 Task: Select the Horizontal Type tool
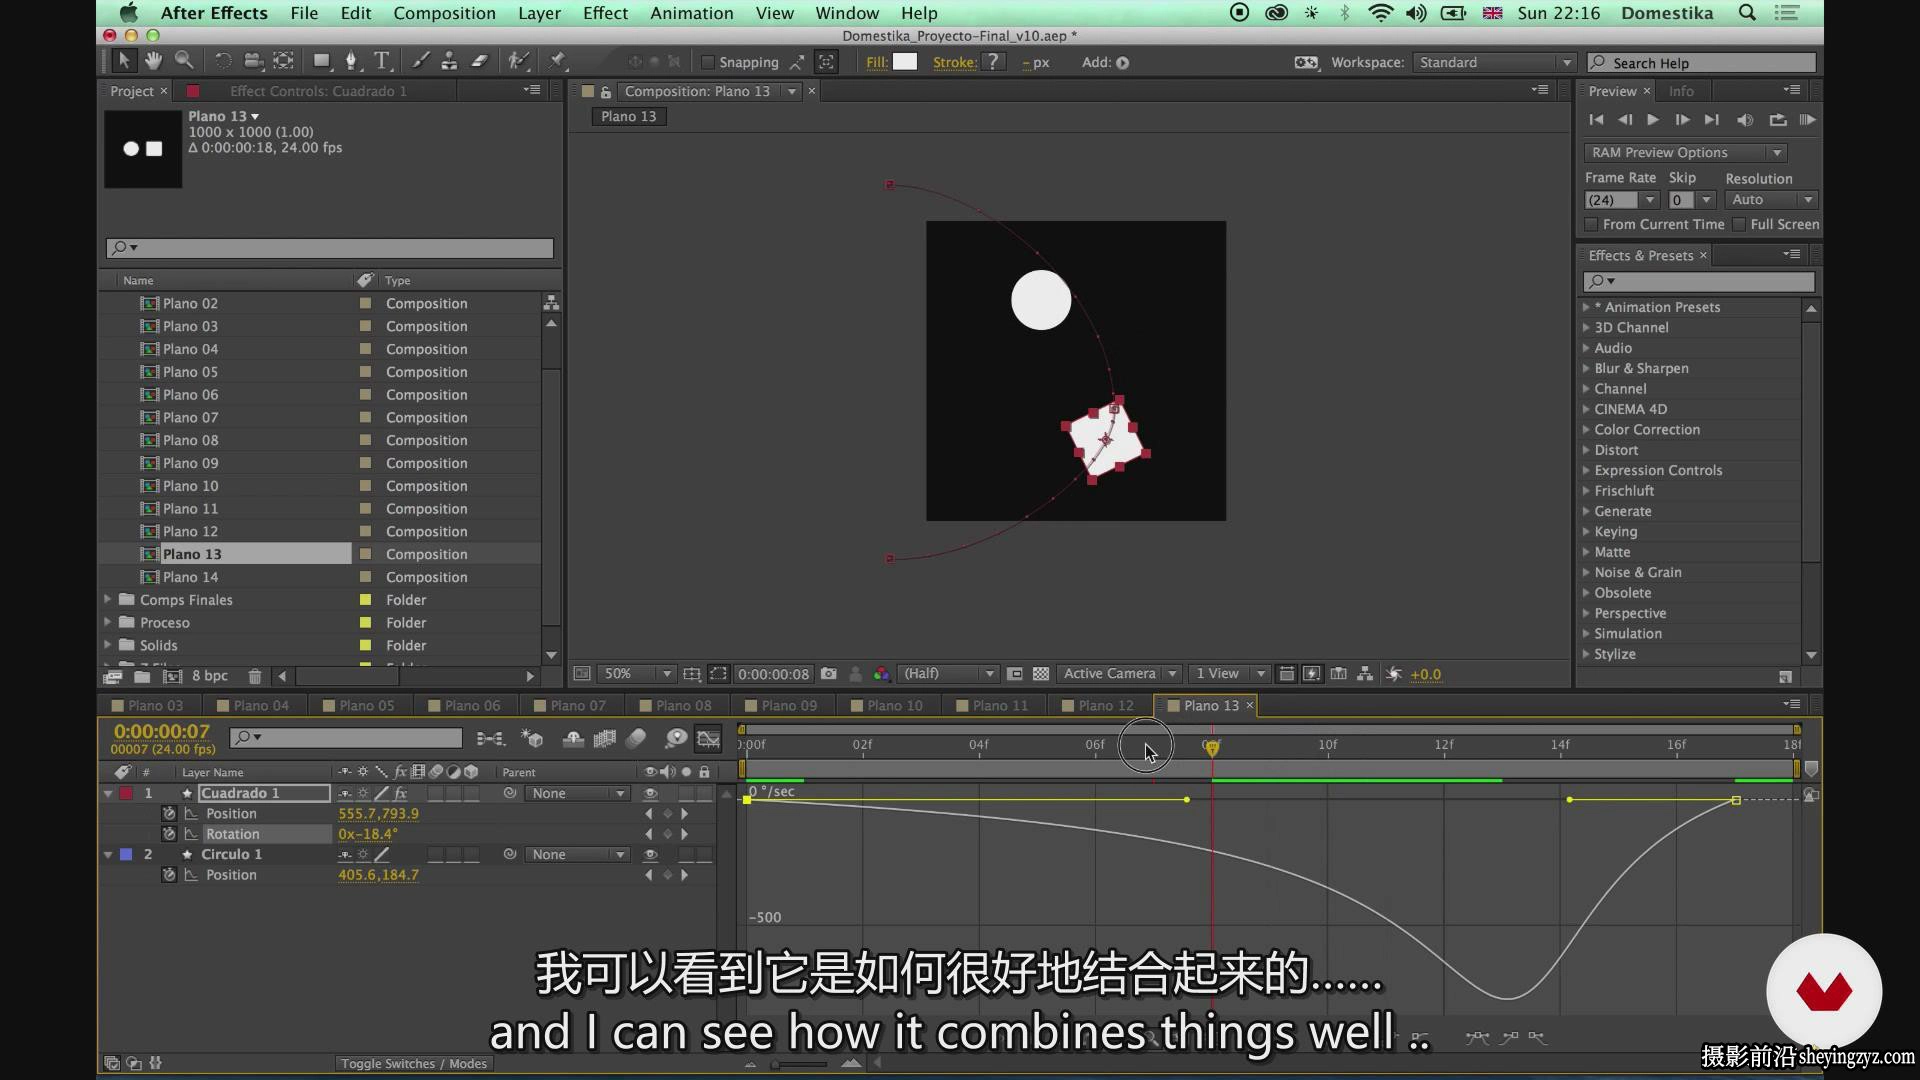point(381,61)
